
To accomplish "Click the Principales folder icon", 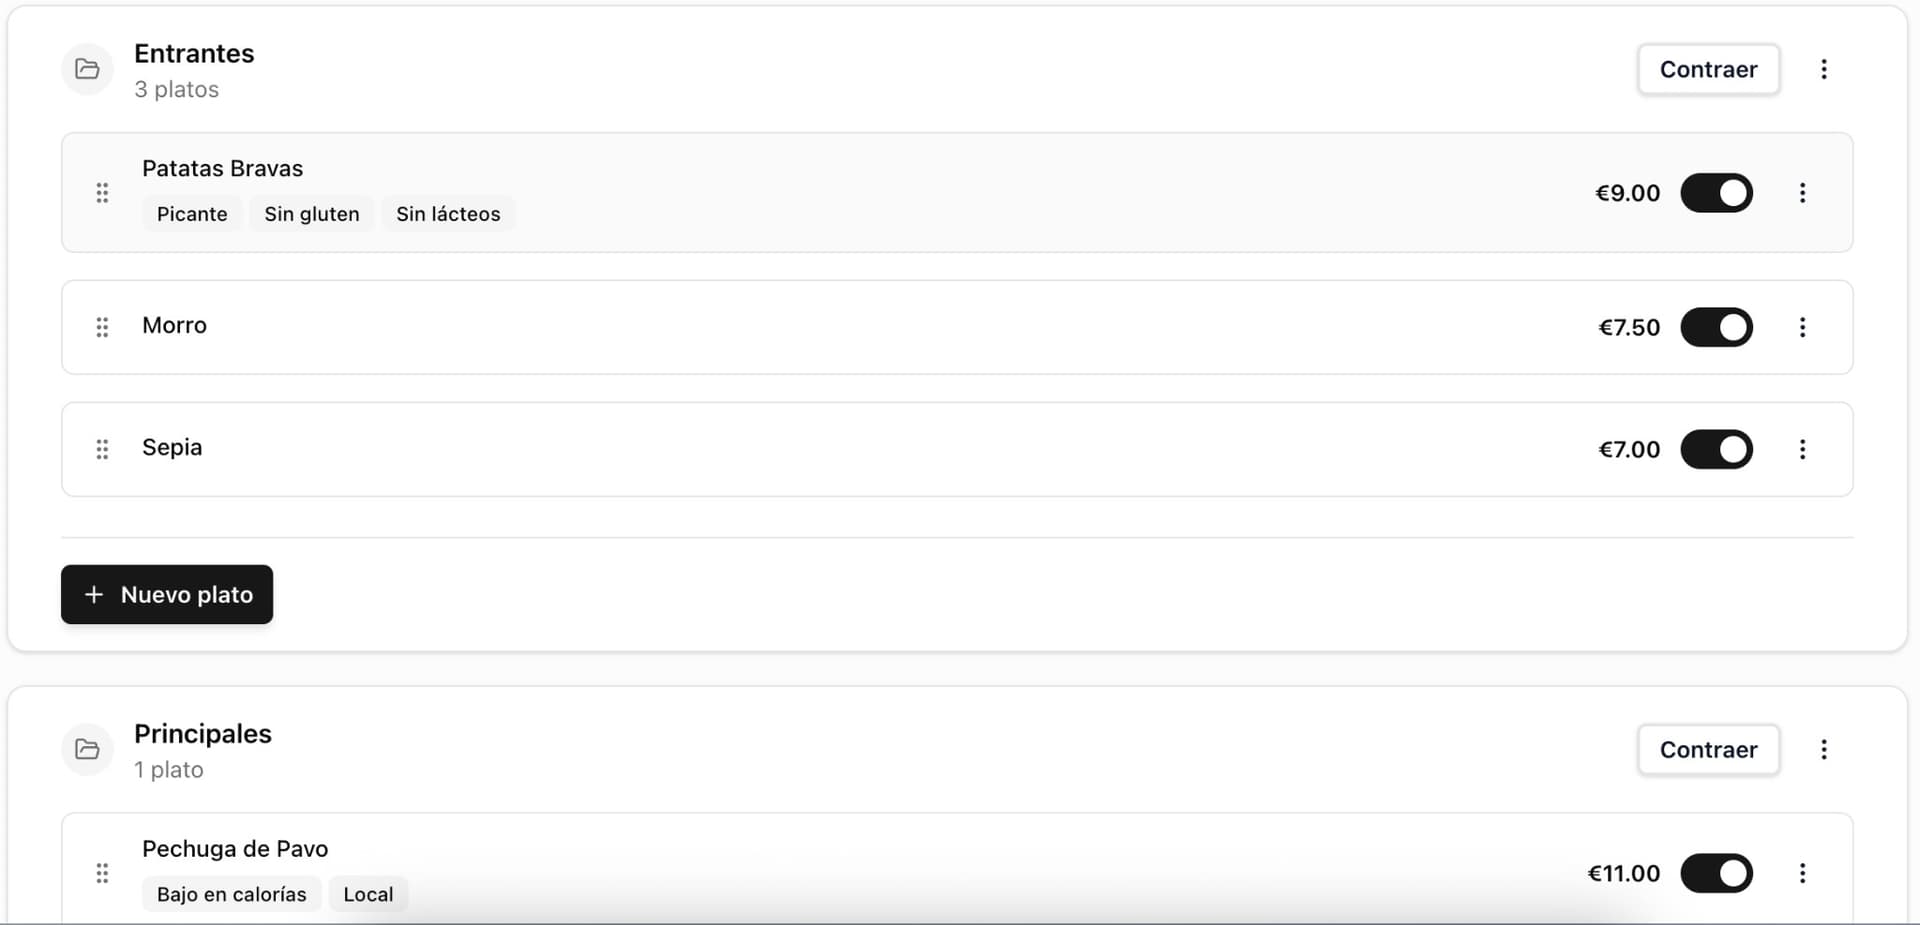I will (x=87, y=750).
